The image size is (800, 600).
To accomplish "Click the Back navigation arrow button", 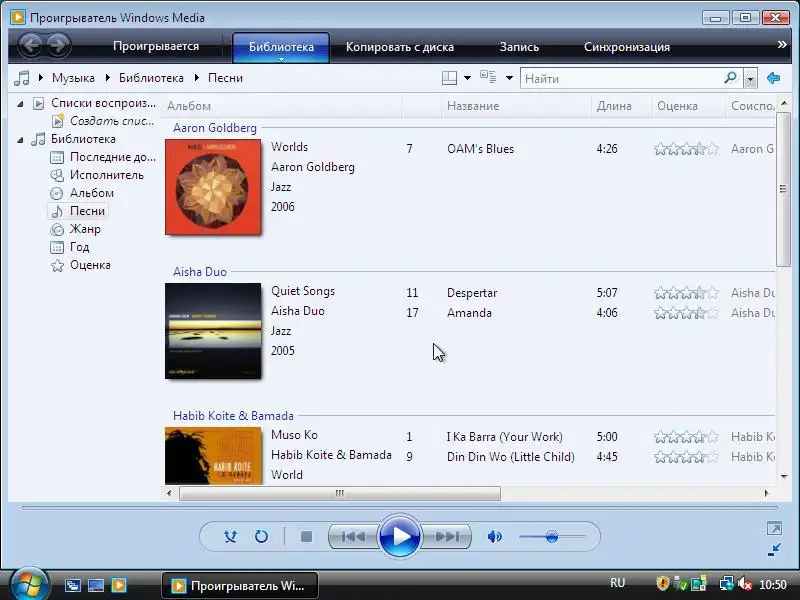I will click(31, 45).
